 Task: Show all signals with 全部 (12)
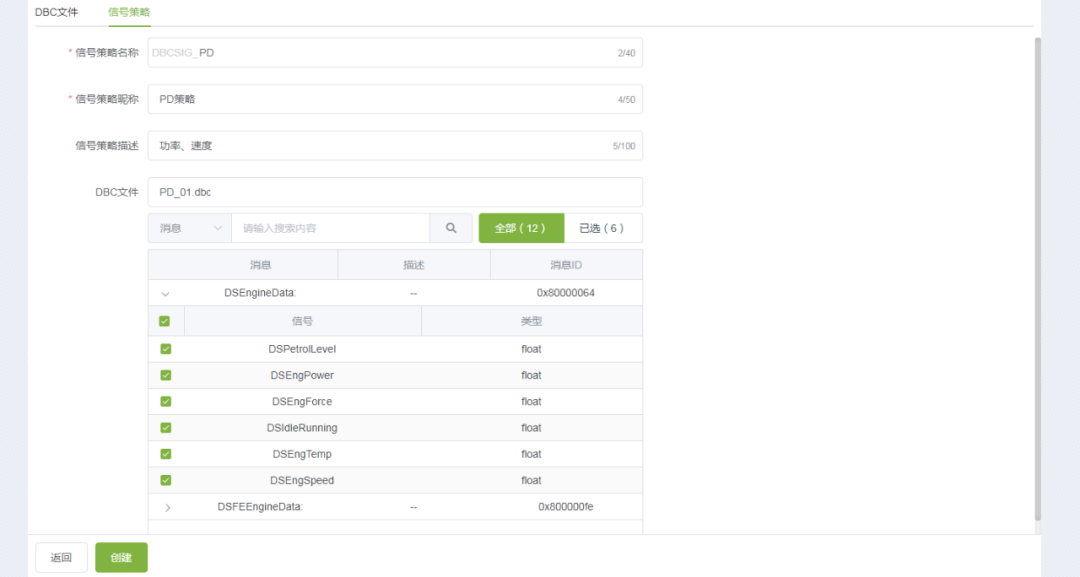pyautogui.click(x=521, y=228)
